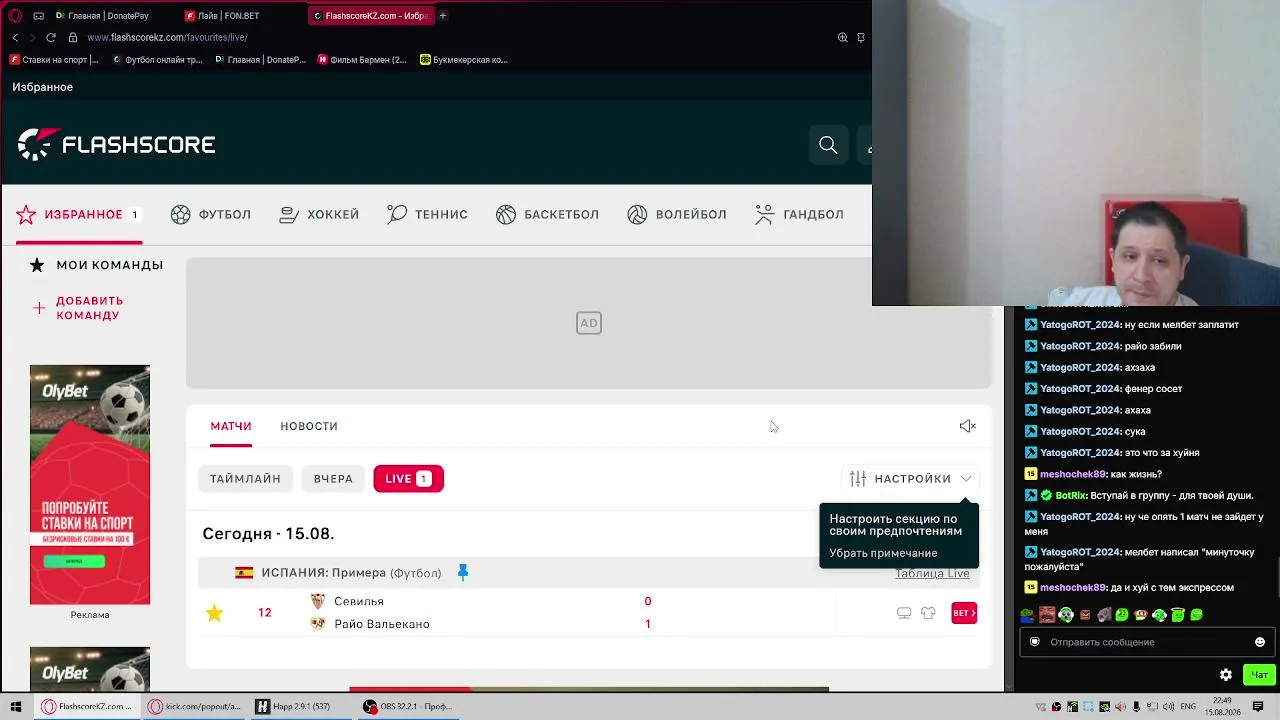The width and height of the screenshot is (1280, 720).
Task: Open the TV broadcast icon for Sevilla match
Action: [x=904, y=613]
